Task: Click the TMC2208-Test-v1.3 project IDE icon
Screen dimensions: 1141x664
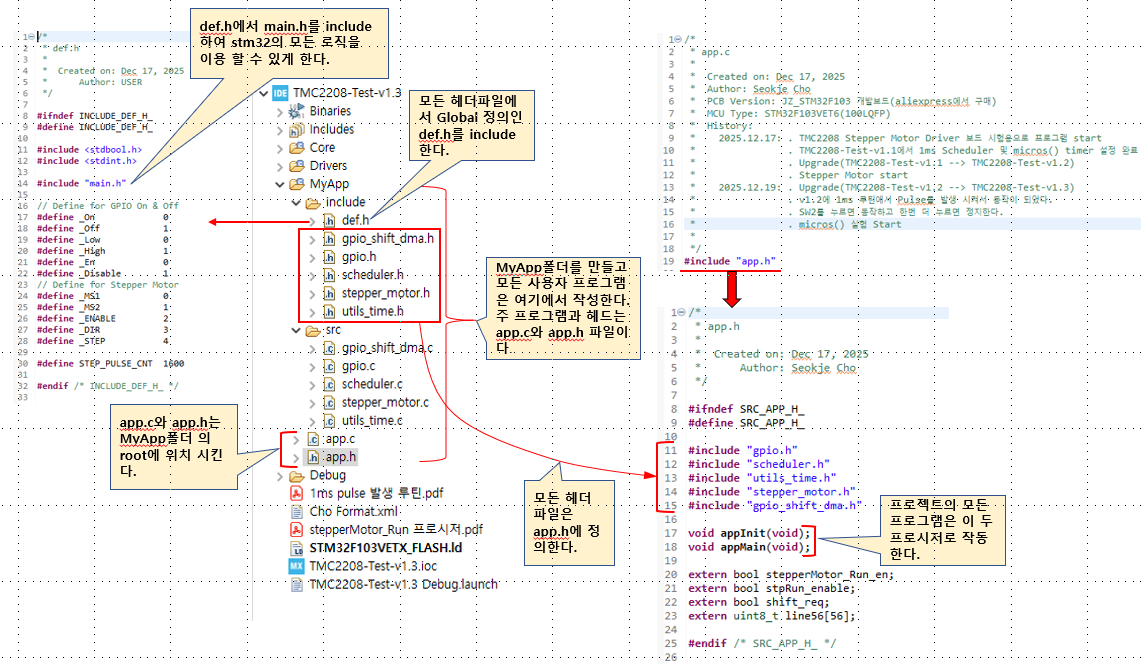Action: tap(280, 93)
